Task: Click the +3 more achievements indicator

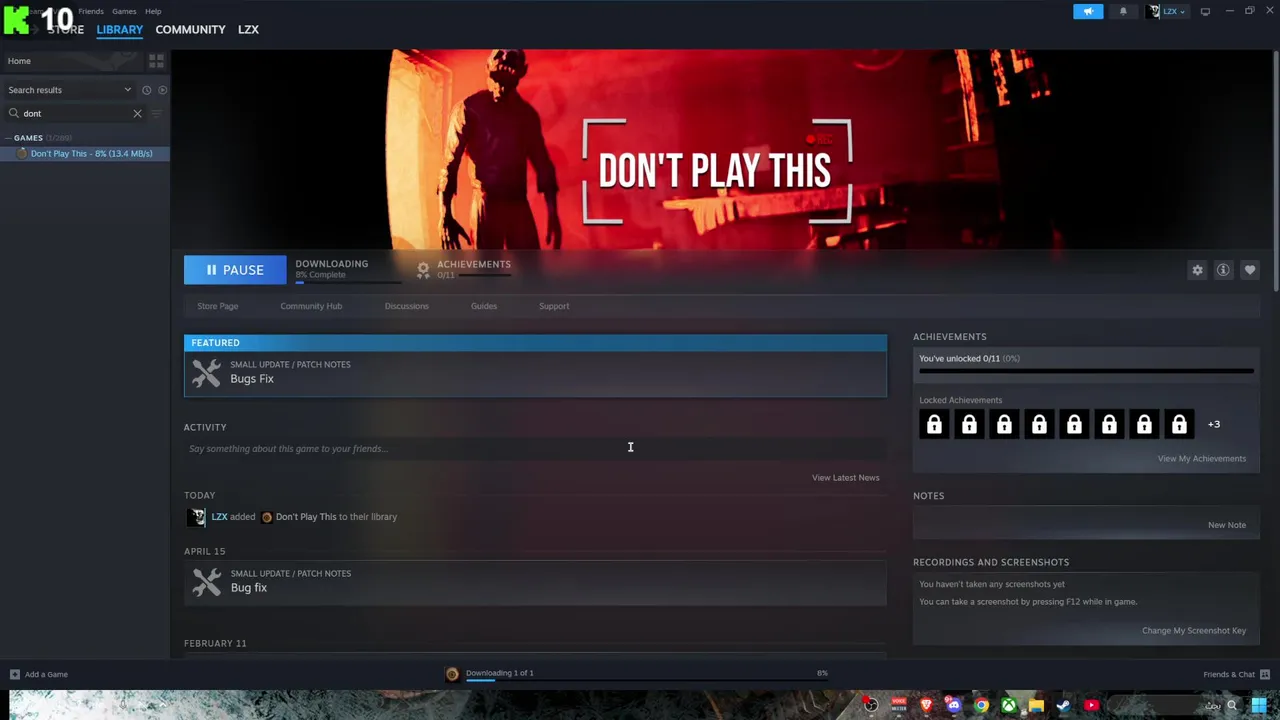Action: click(x=1214, y=424)
